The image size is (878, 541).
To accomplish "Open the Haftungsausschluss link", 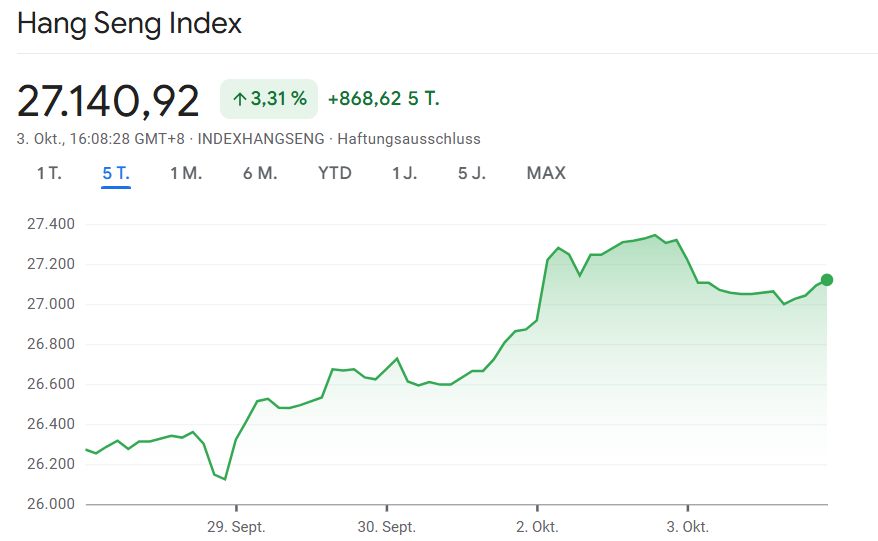I will click(409, 139).
